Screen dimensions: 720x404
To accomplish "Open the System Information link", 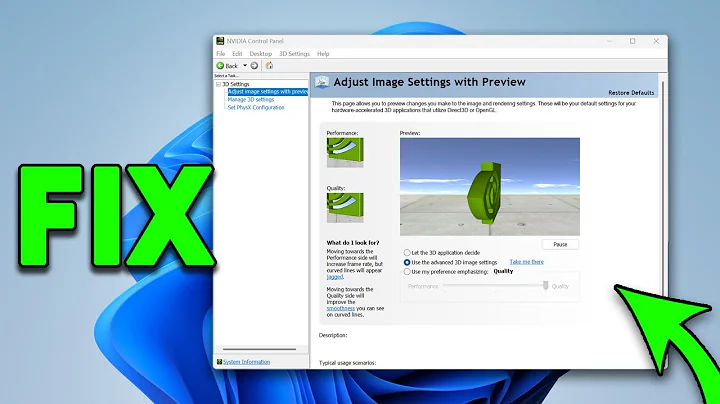I will click(247, 362).
